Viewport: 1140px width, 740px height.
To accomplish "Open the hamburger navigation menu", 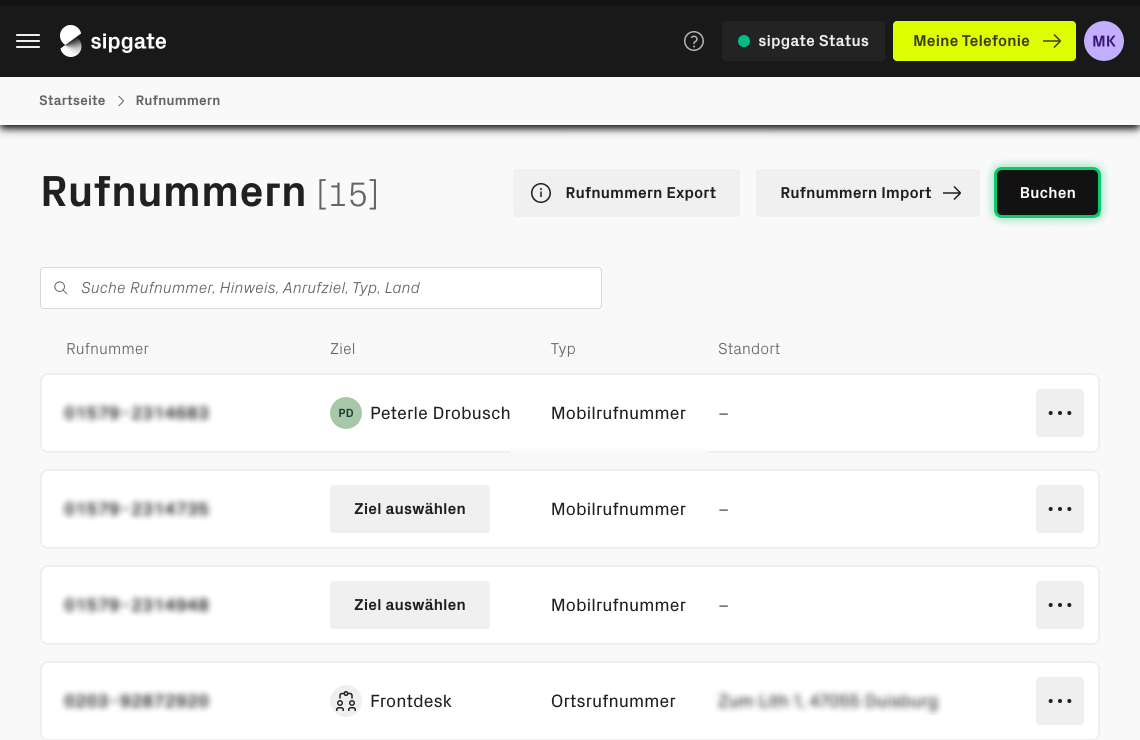I will (x=28, y=41).
